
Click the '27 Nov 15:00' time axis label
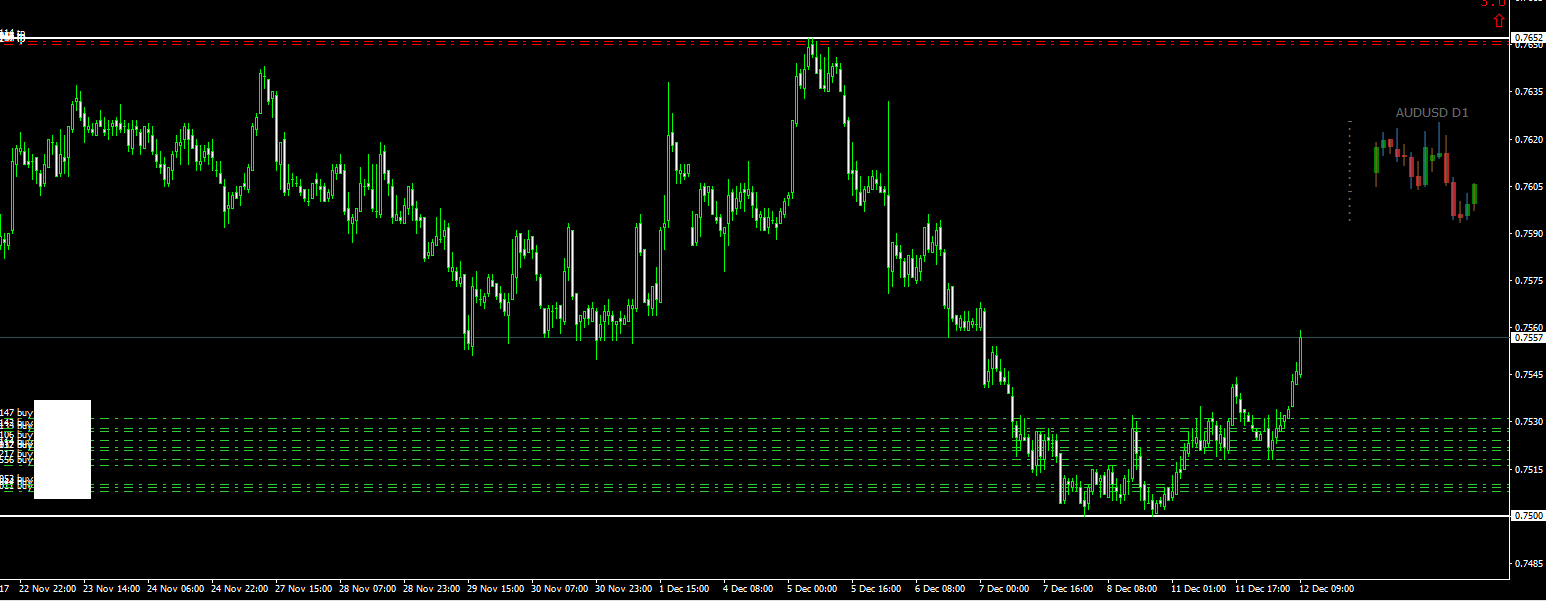pyautogui.click(x=306, y=589)
